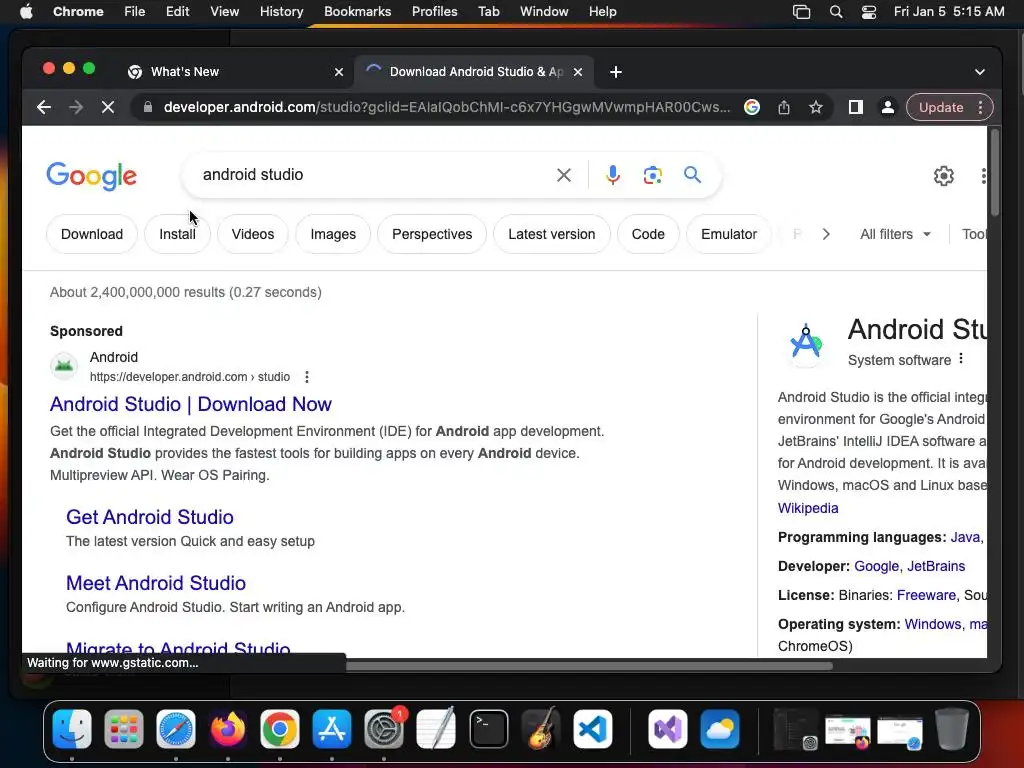Image resolution: width=1024 pixels, height=768 pixels.
Task: Click the Google logo
Action: [x=91, y=176]
